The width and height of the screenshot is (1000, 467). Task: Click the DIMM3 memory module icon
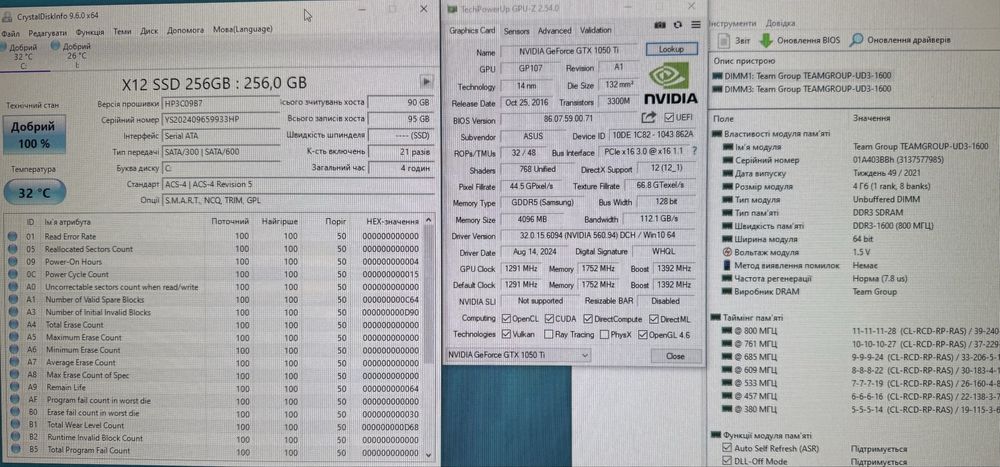[717, 89]
